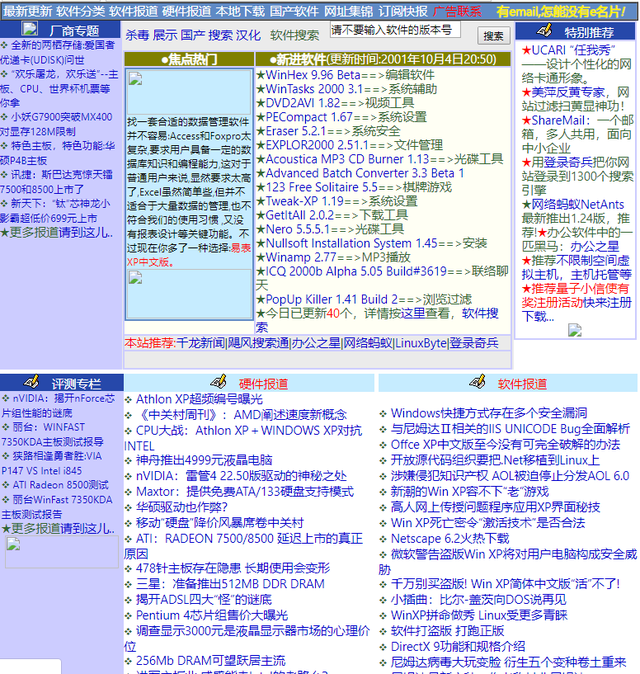This screenshot has height=674, width=640.
Task: Open 登录奇兵 recommended site link
Action: coord(474,343)
